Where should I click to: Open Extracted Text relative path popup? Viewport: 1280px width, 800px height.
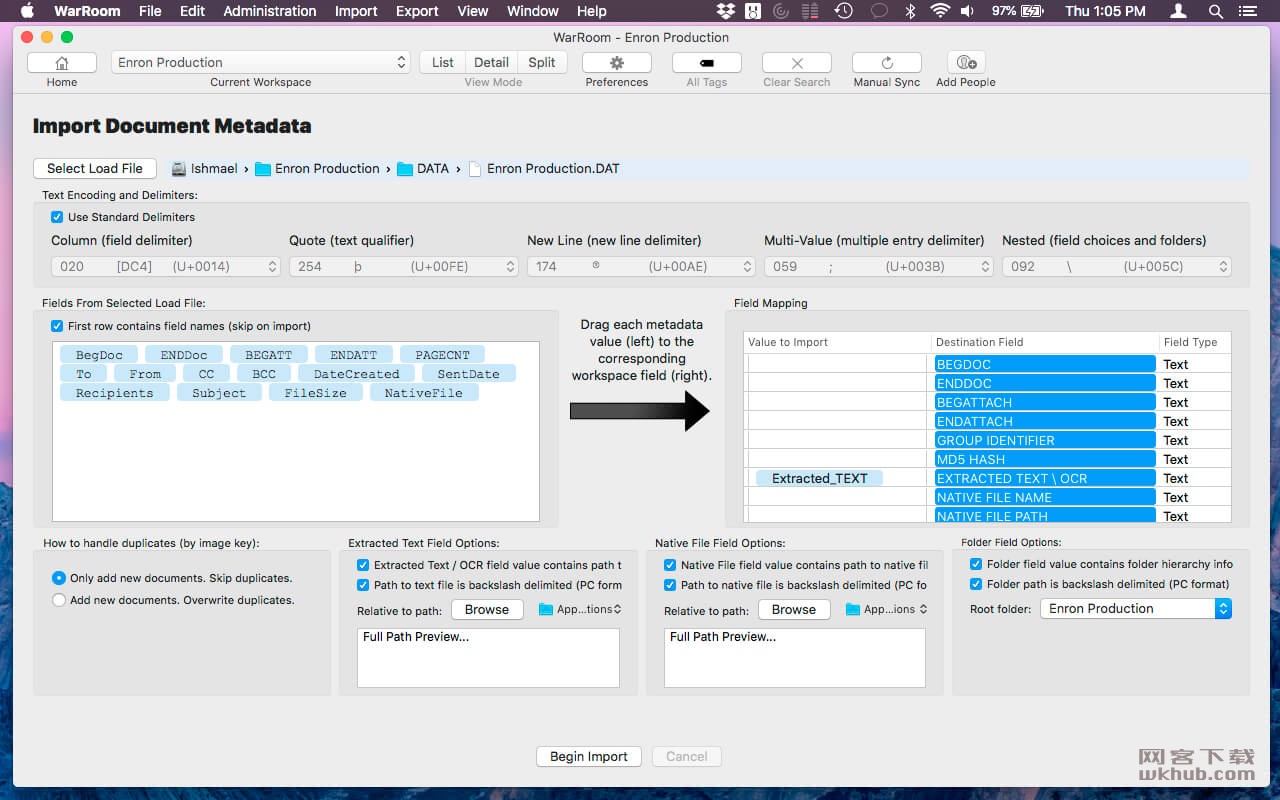581,609
